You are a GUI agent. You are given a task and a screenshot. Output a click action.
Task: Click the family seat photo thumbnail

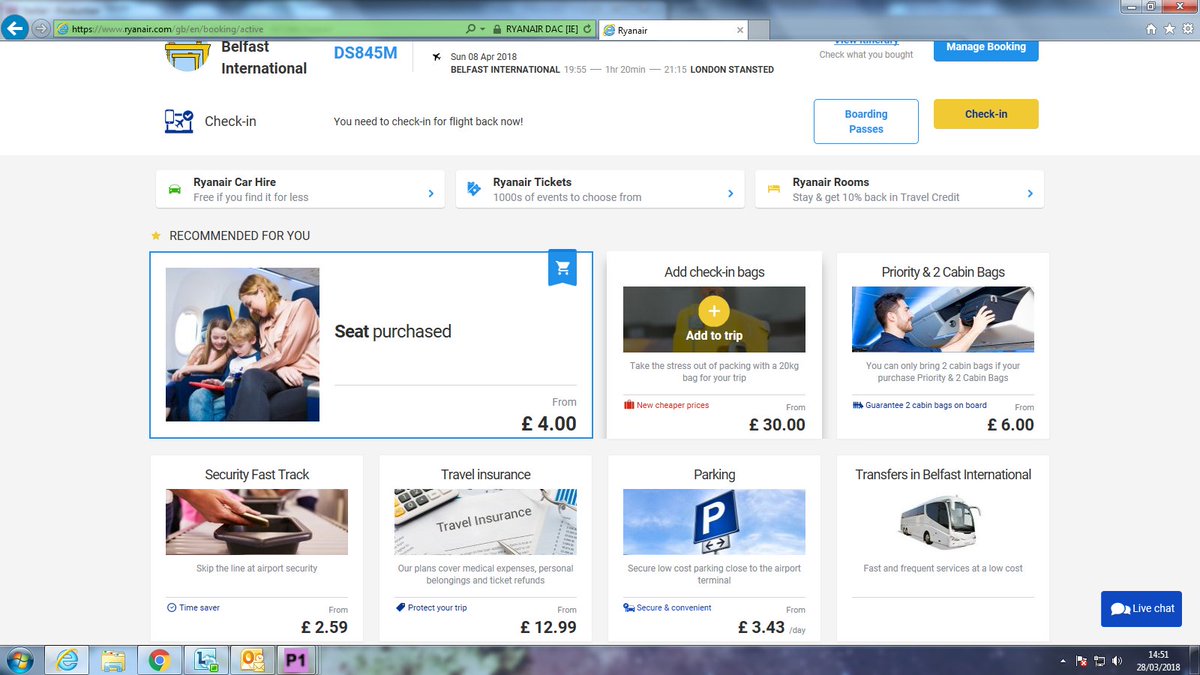(x=243, y=344)
